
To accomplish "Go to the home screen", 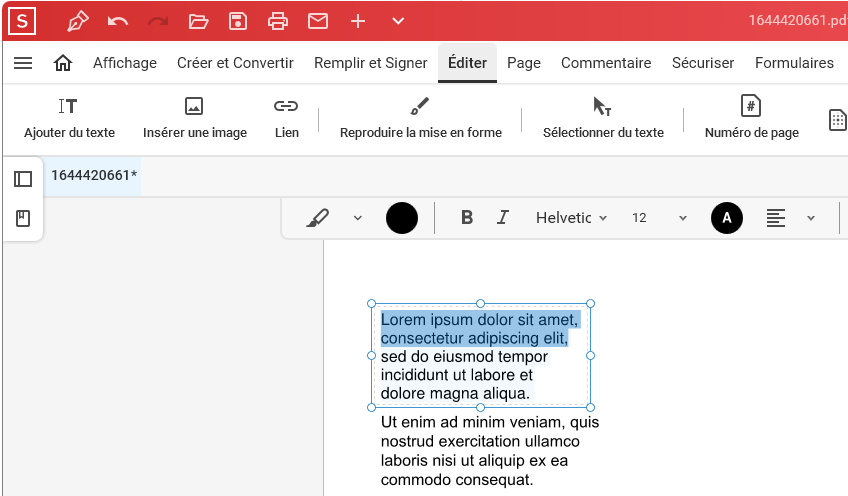I will [x=63, y=63].
